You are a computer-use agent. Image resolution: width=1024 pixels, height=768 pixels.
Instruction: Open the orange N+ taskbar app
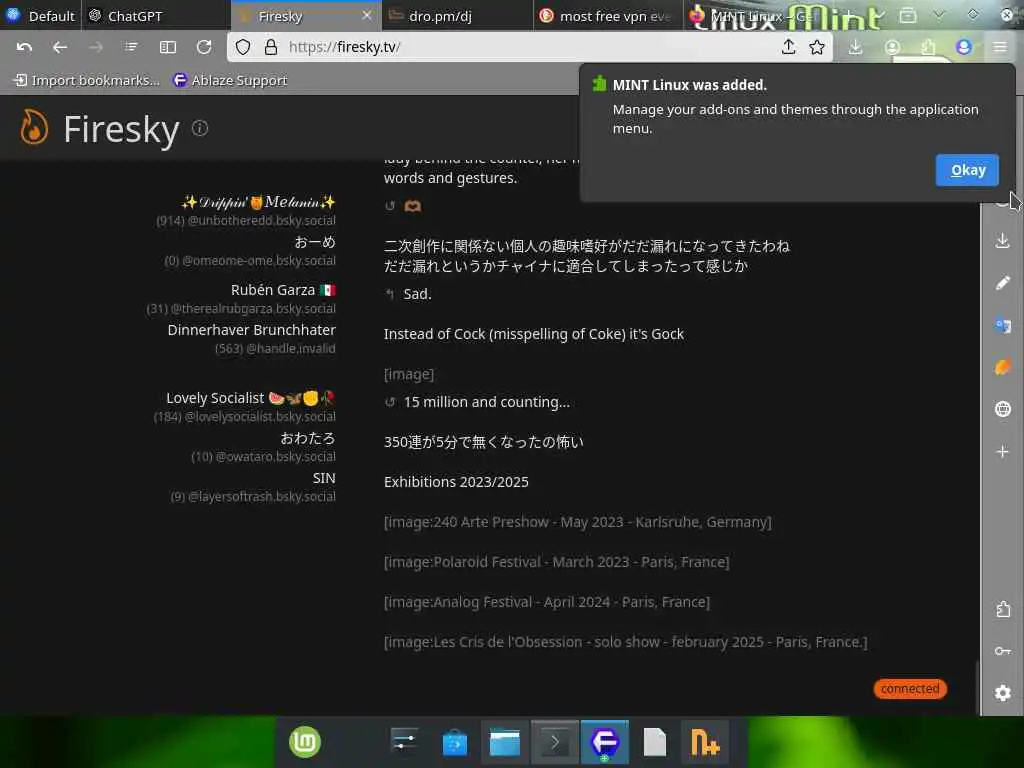point(705,742)
